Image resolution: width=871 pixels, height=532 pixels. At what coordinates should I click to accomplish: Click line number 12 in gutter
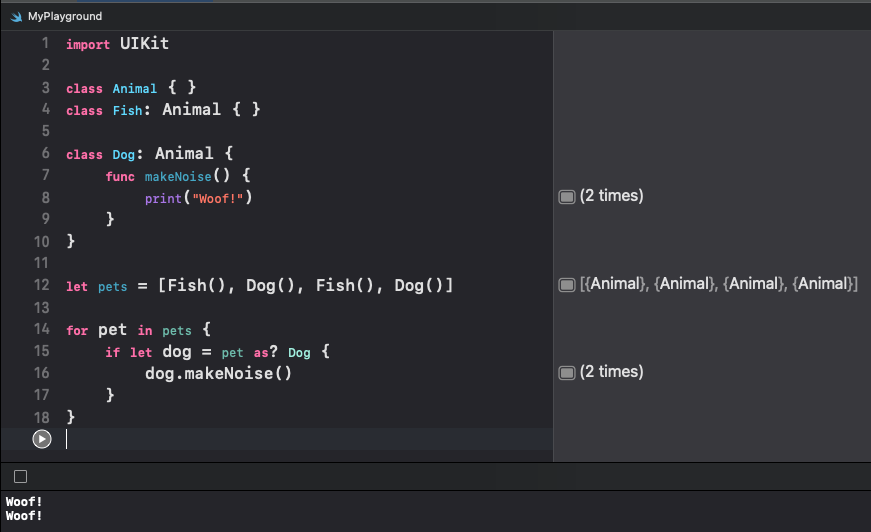click(x=42, y=285)
